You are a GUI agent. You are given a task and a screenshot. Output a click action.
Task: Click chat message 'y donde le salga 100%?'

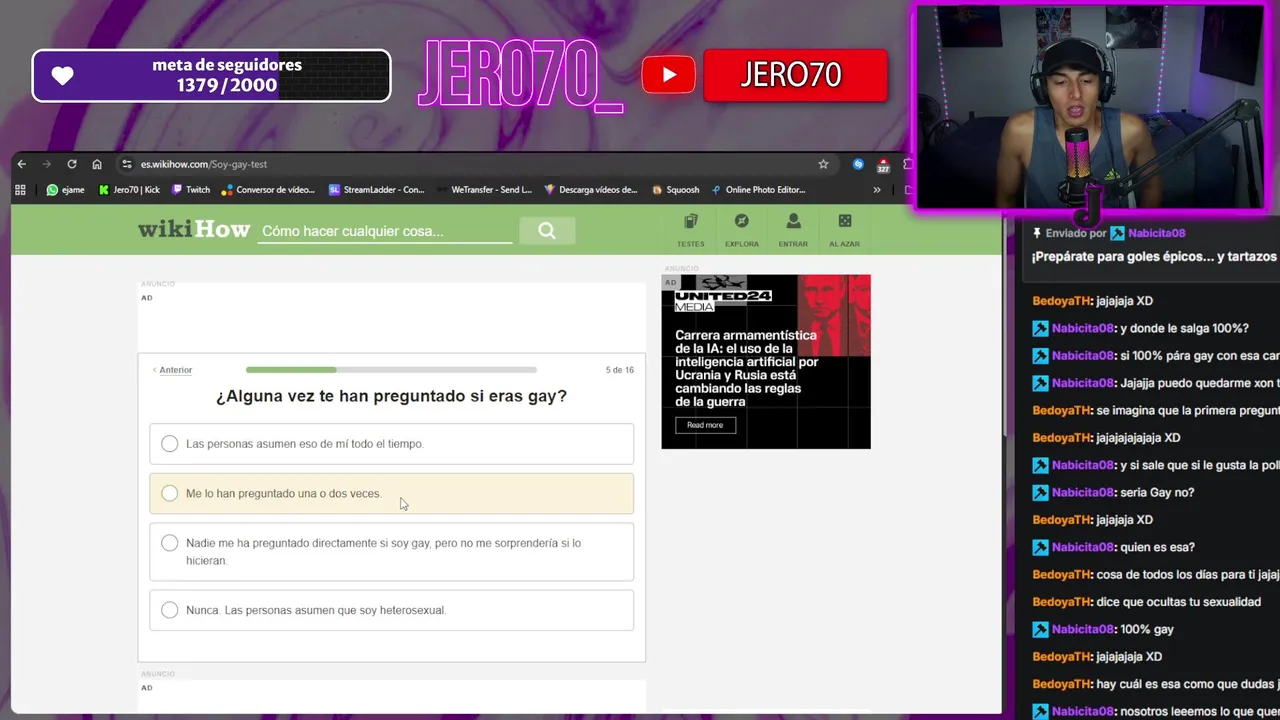pos(1184,328)
